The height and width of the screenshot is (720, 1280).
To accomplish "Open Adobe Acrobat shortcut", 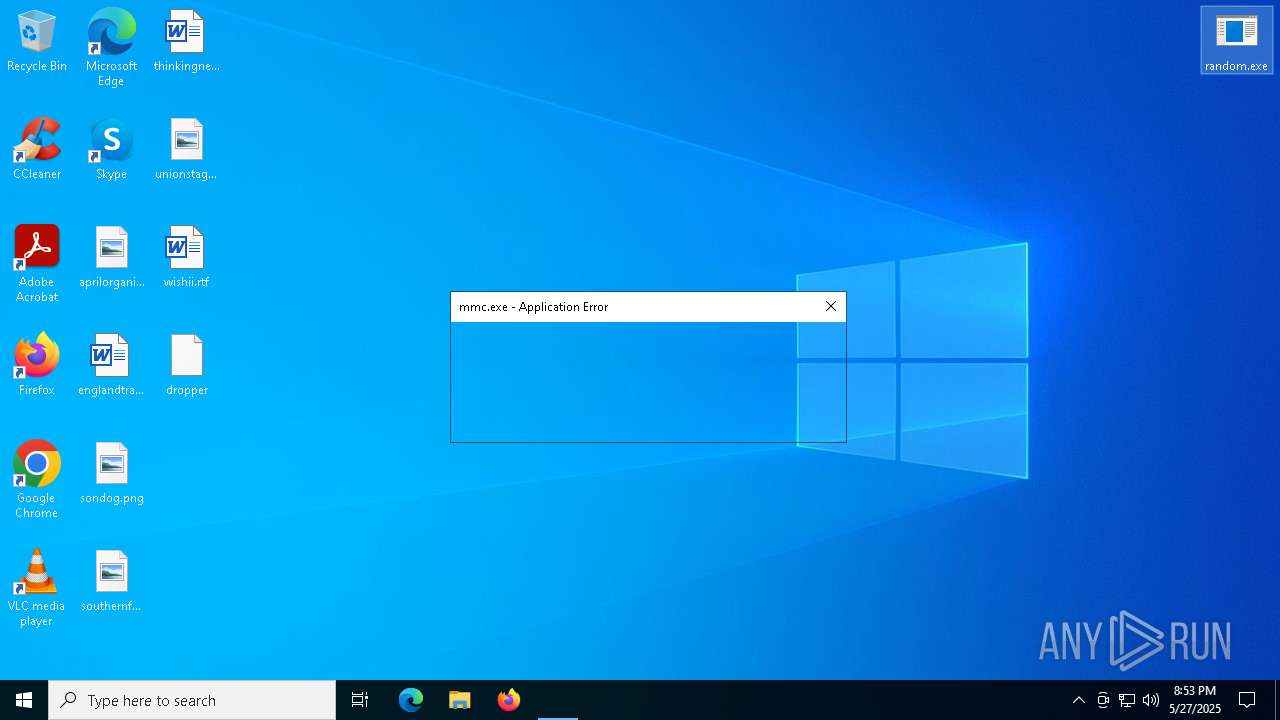I will 37,264.
